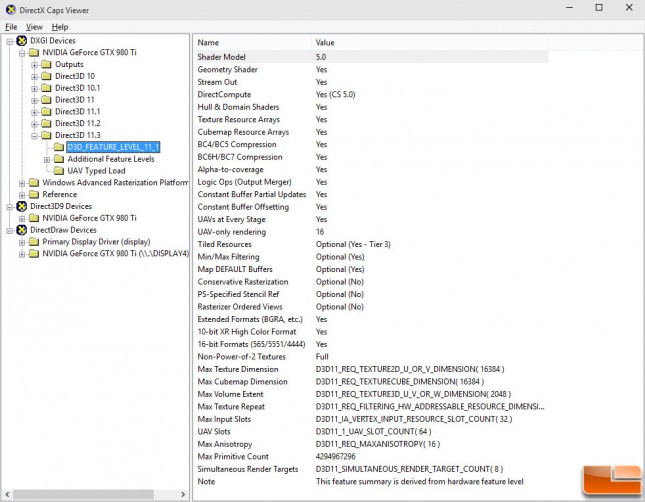Screen dimensions: 645x502
Task: Expand Primary Display Driver node
Action: (x=22, y=242)
